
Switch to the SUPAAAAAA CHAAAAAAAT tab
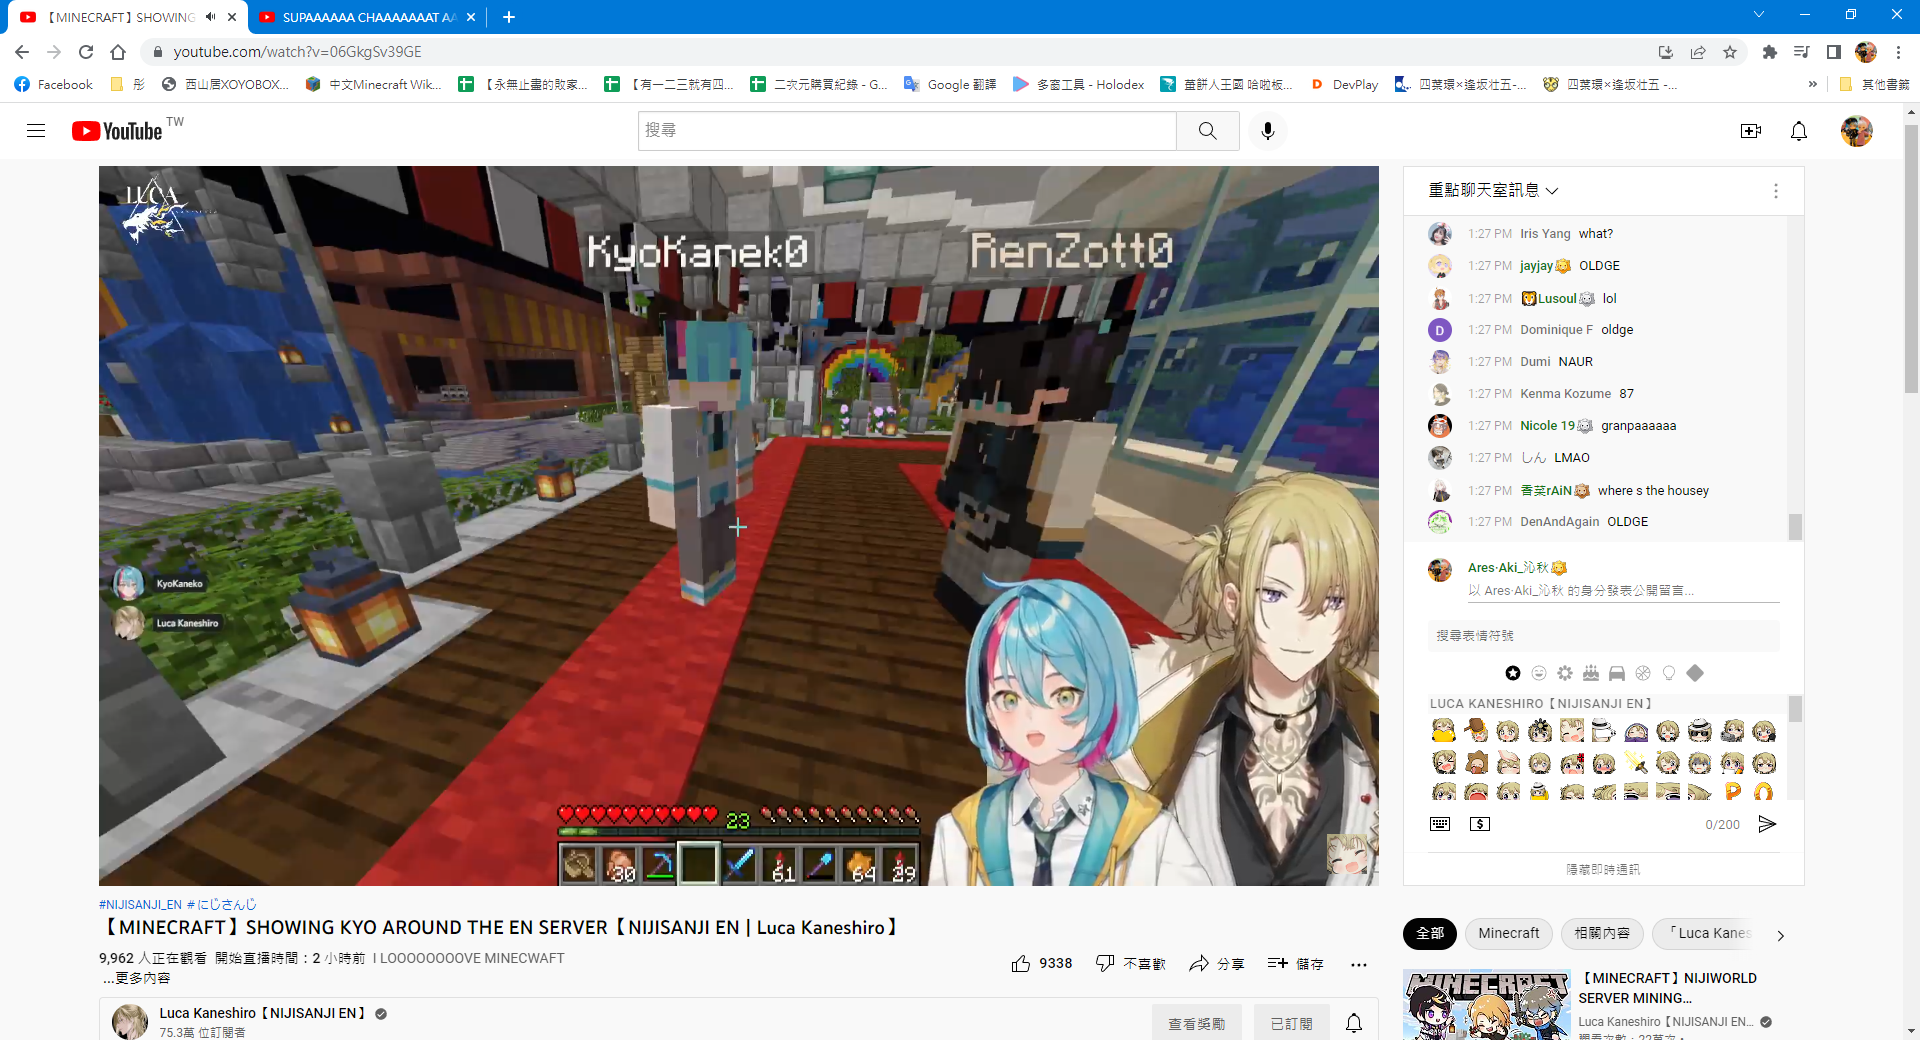369,17
